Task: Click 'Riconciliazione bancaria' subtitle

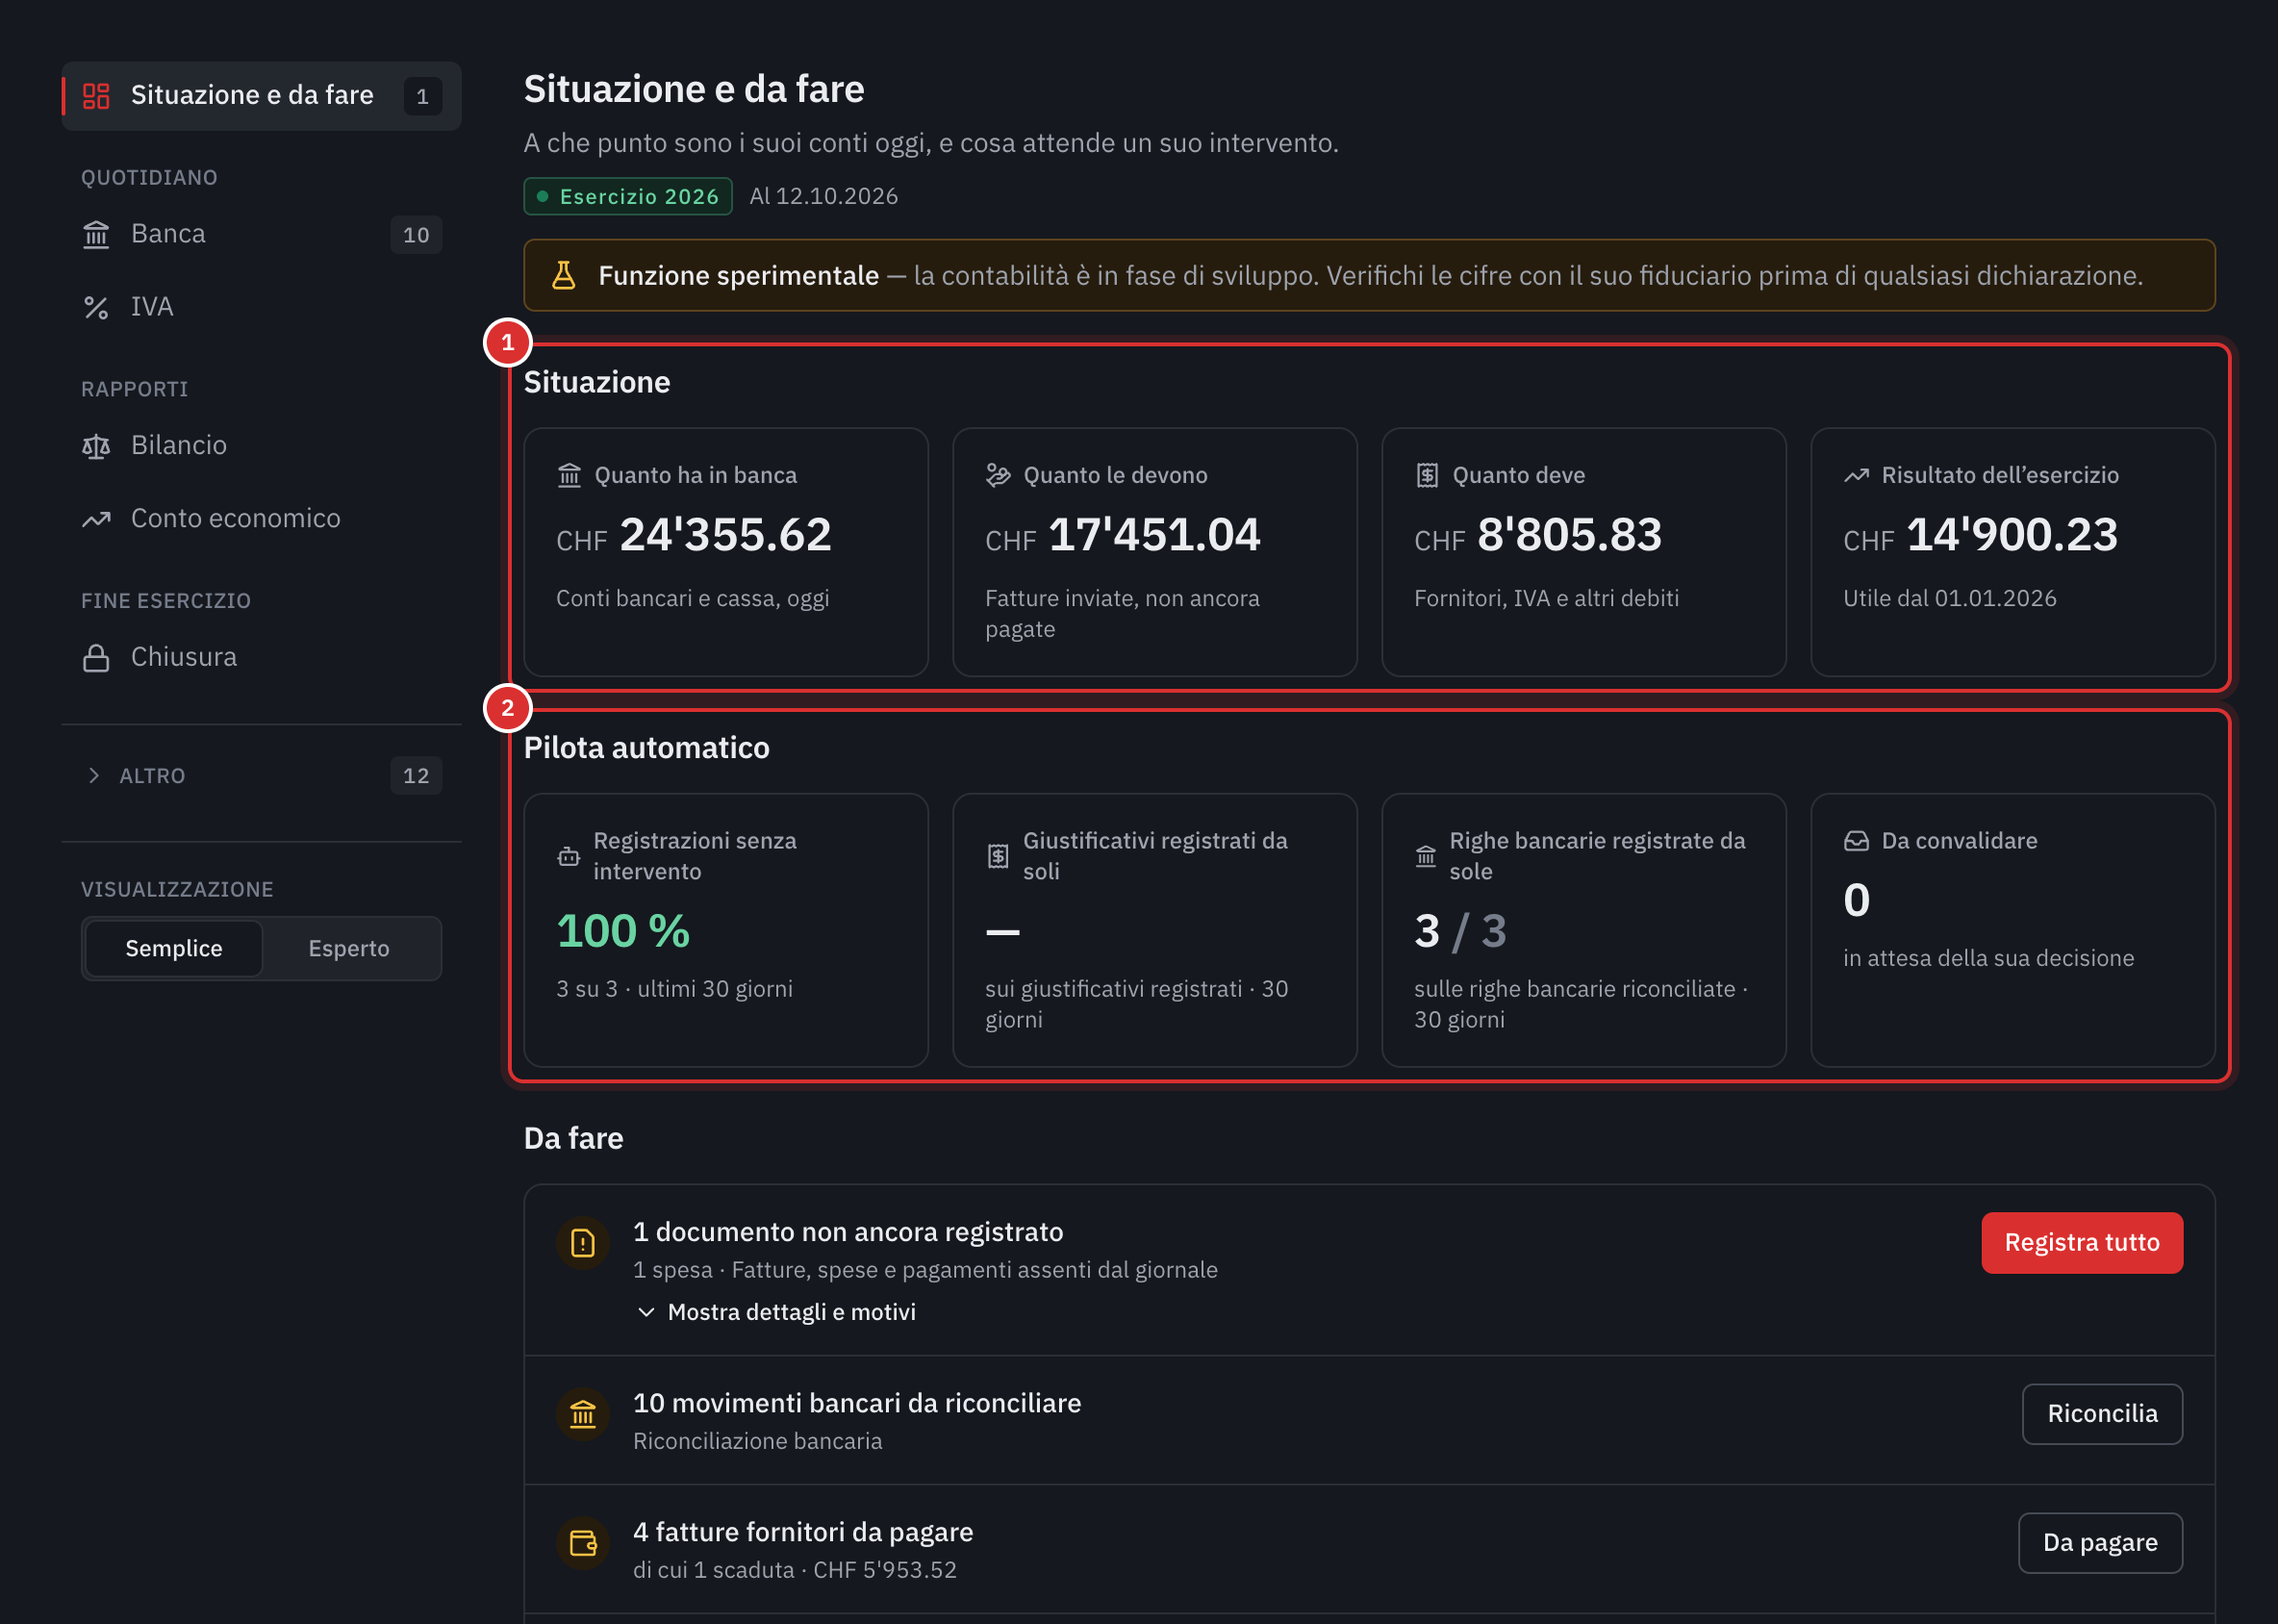Action: click(758, 1441)
